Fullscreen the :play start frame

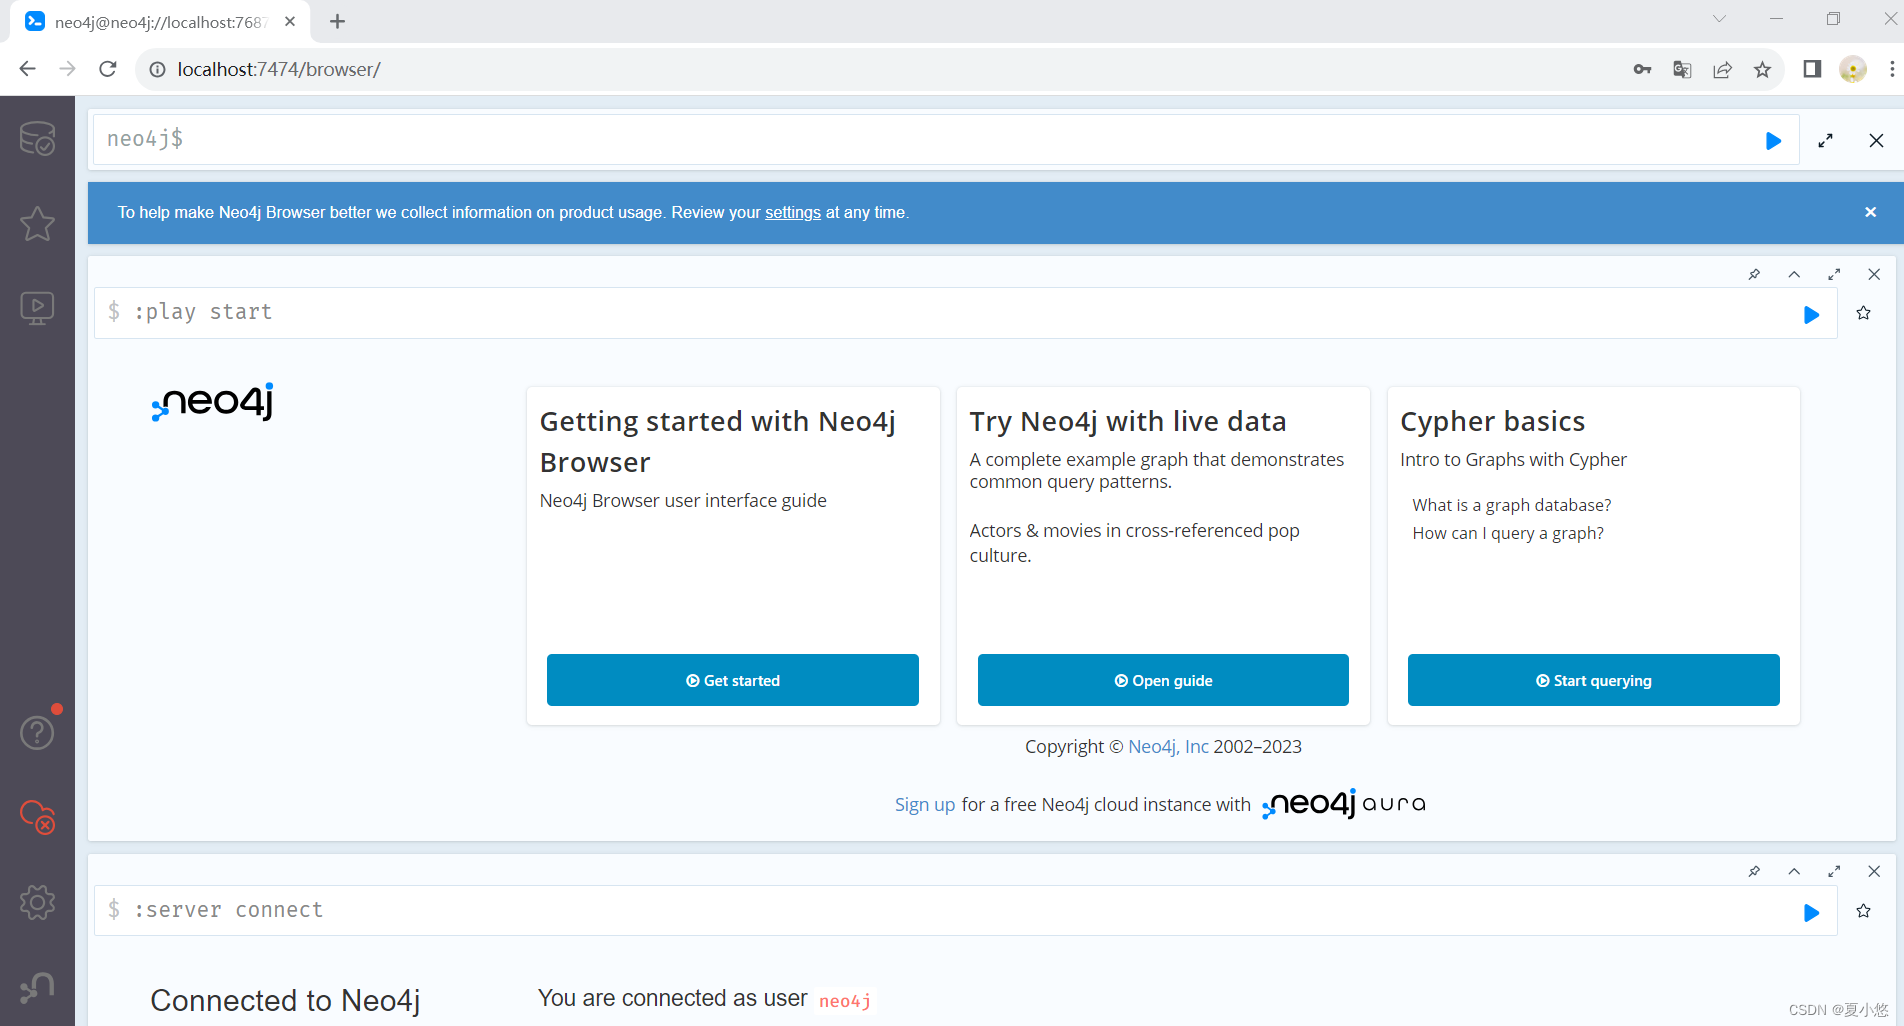pyautogui.click(x=1834, y=274)
